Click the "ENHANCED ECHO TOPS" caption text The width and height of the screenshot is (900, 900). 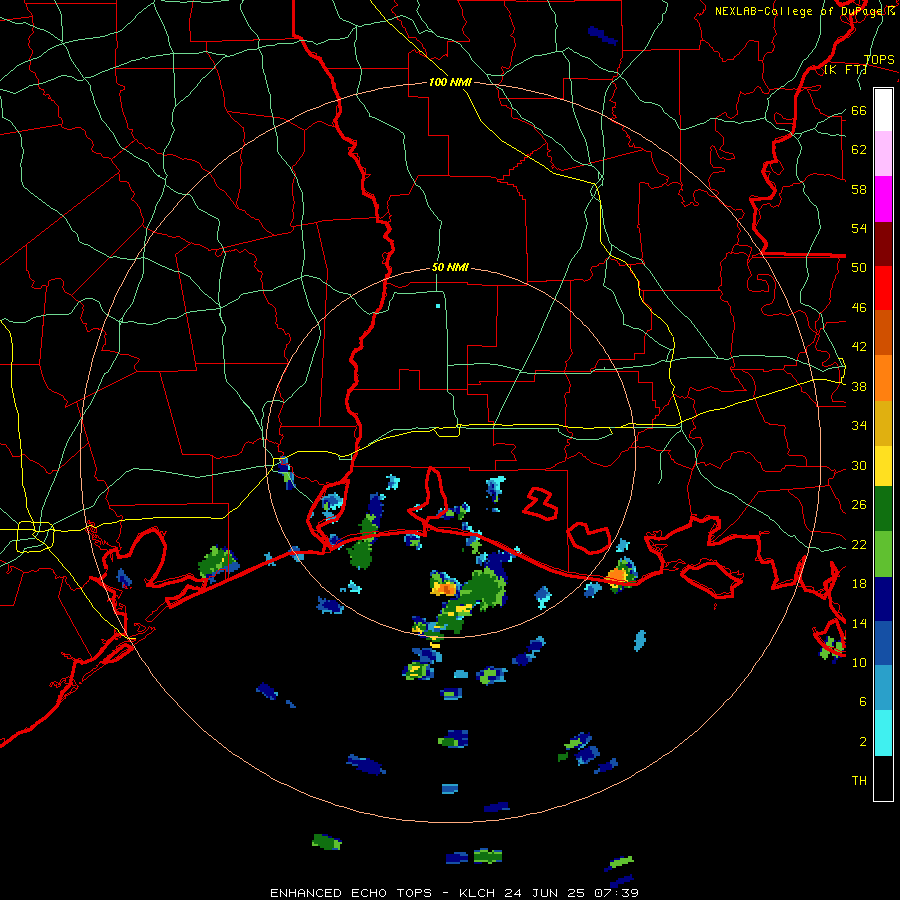tap(351, 893)
